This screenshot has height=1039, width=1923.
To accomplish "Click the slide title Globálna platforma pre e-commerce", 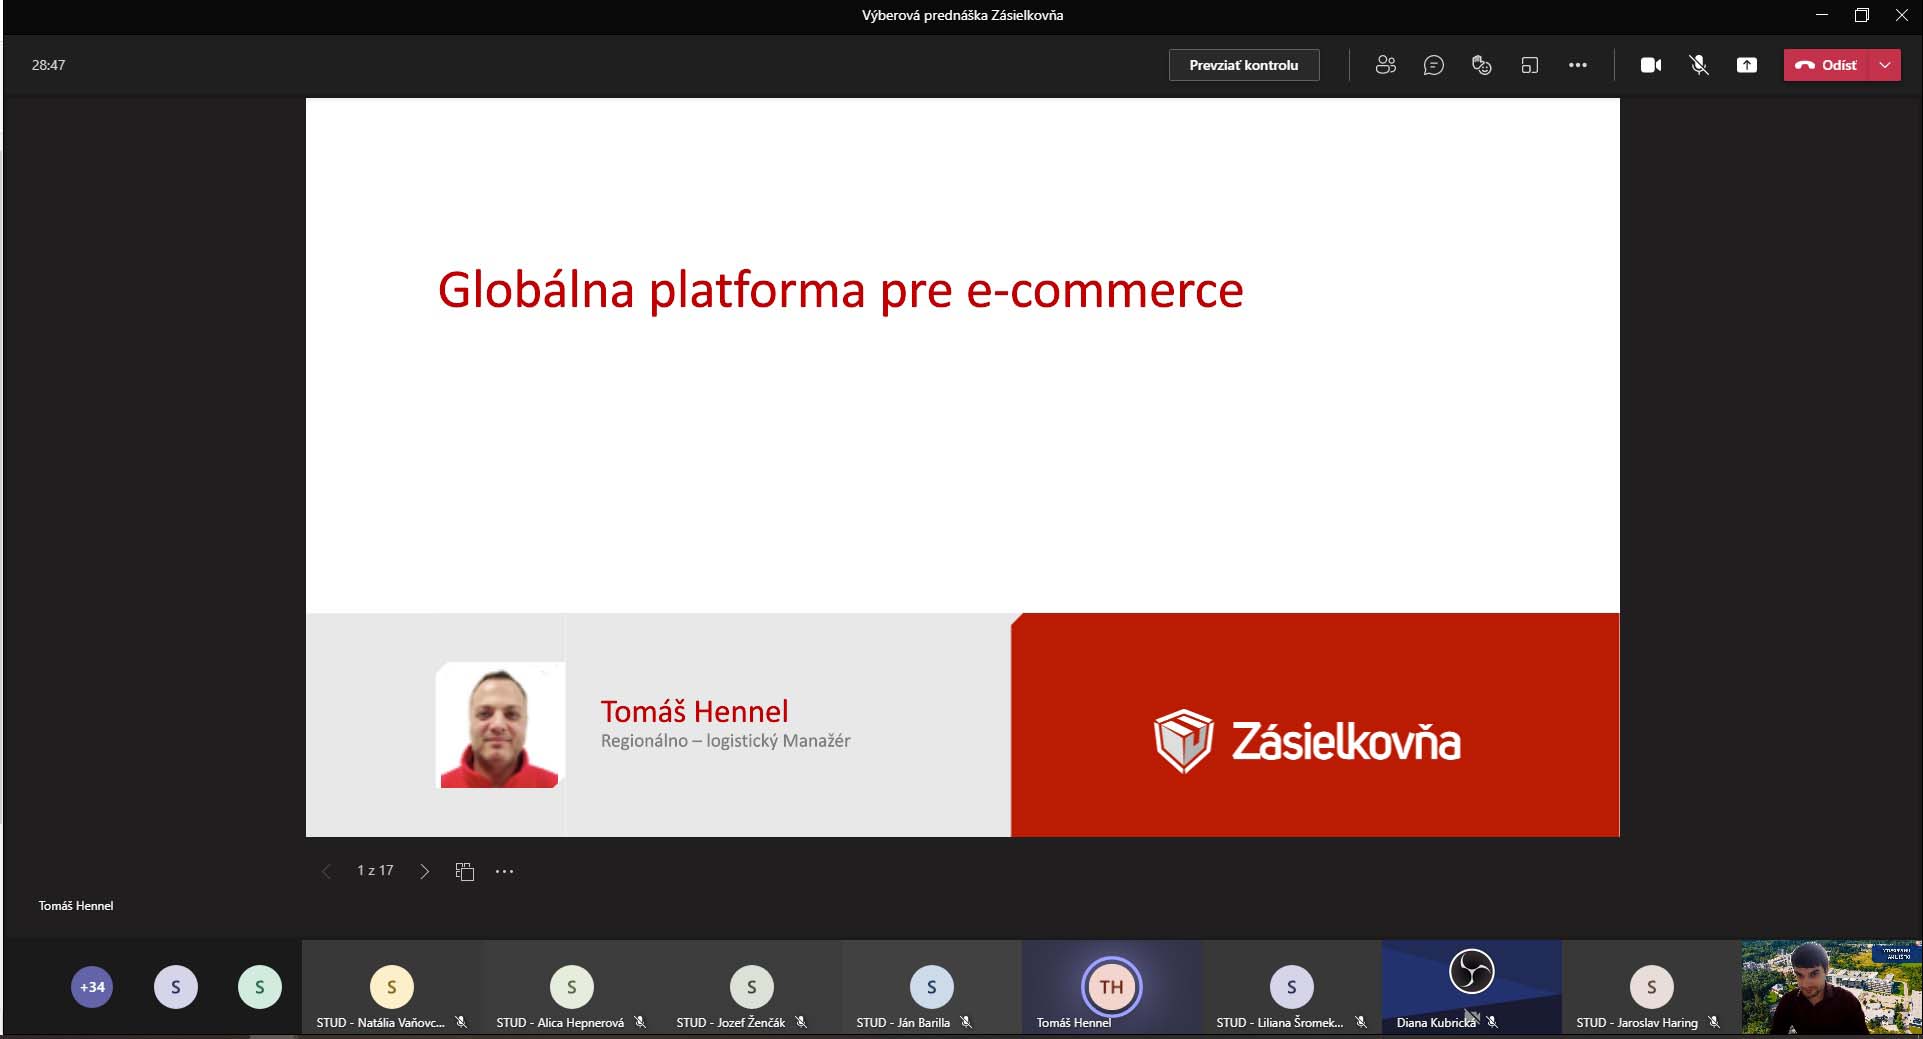I will click(840, 291).
